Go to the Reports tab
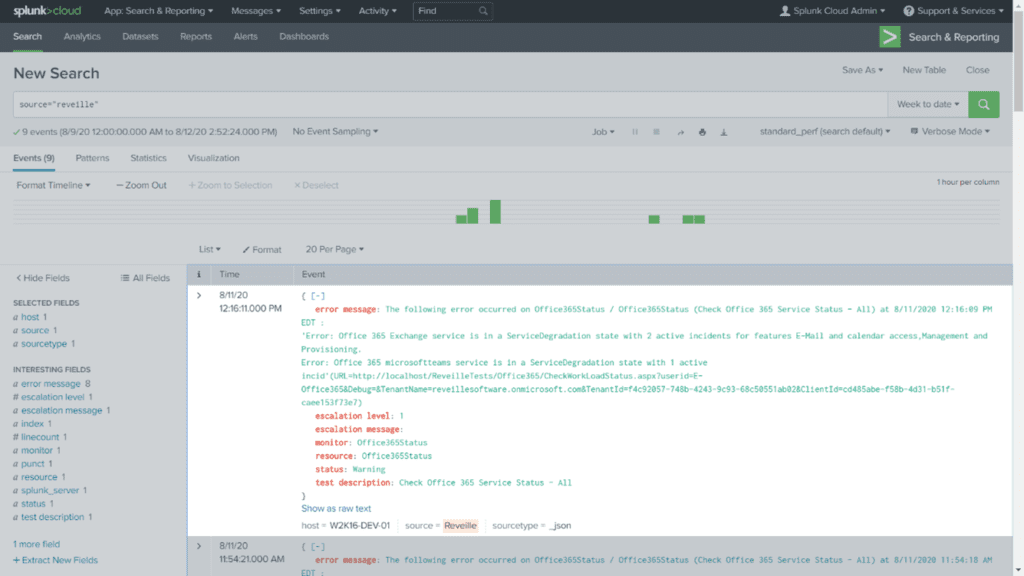1024x576 pixels. click(196, 37)
